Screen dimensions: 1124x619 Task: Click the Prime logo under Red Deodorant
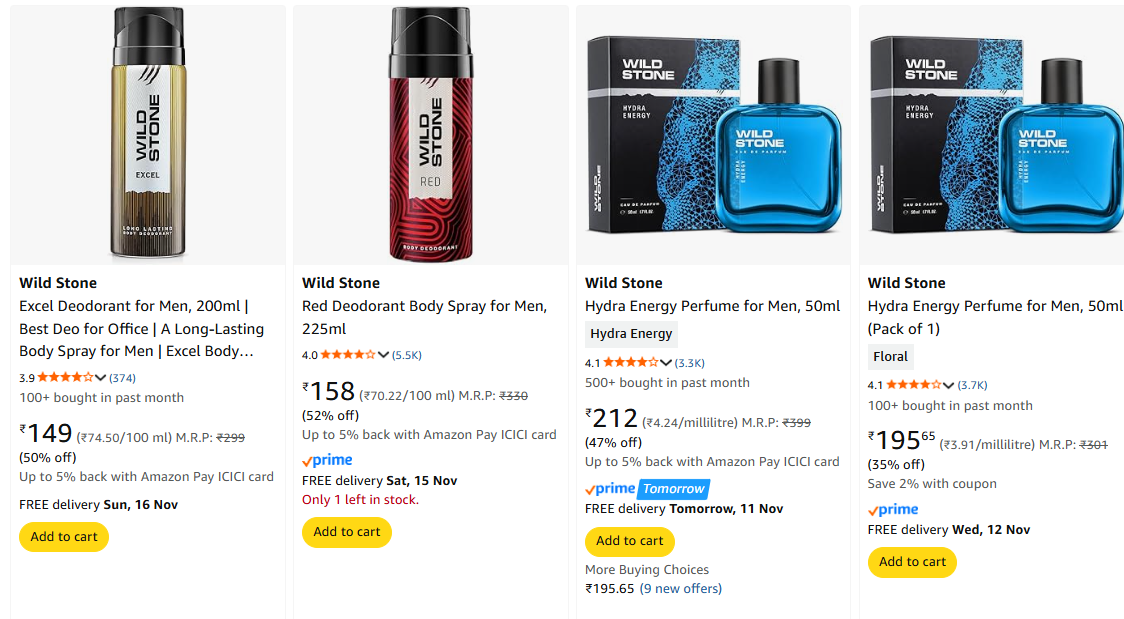click(327, 460)
